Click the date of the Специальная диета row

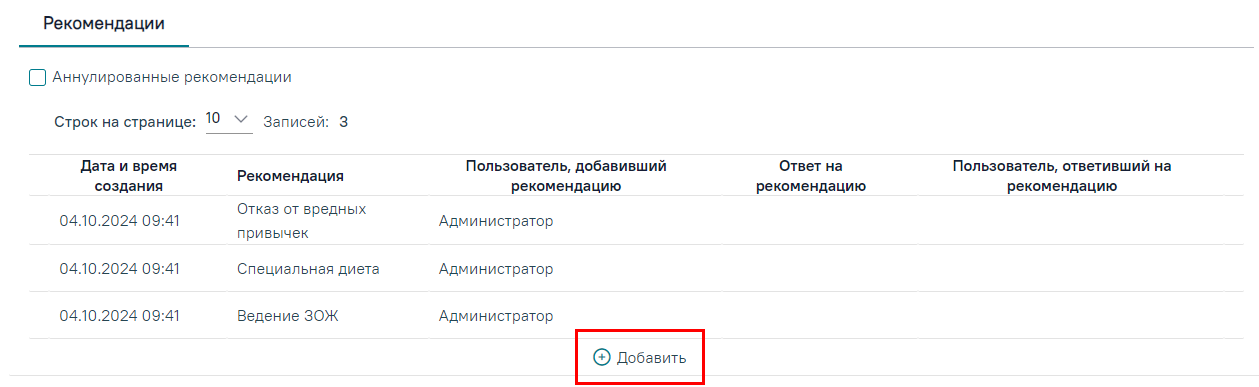[119, 269]
